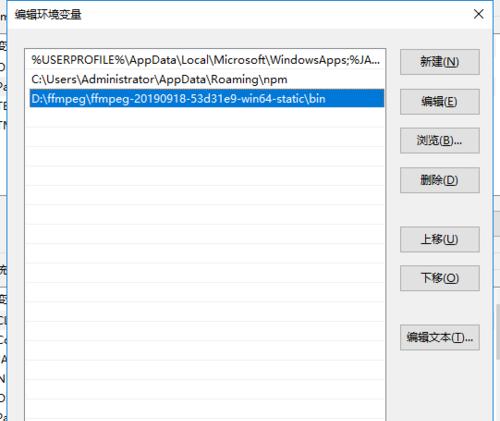
Task: Click the 编辑环境变量 title bar text
Action: (48, 14)
